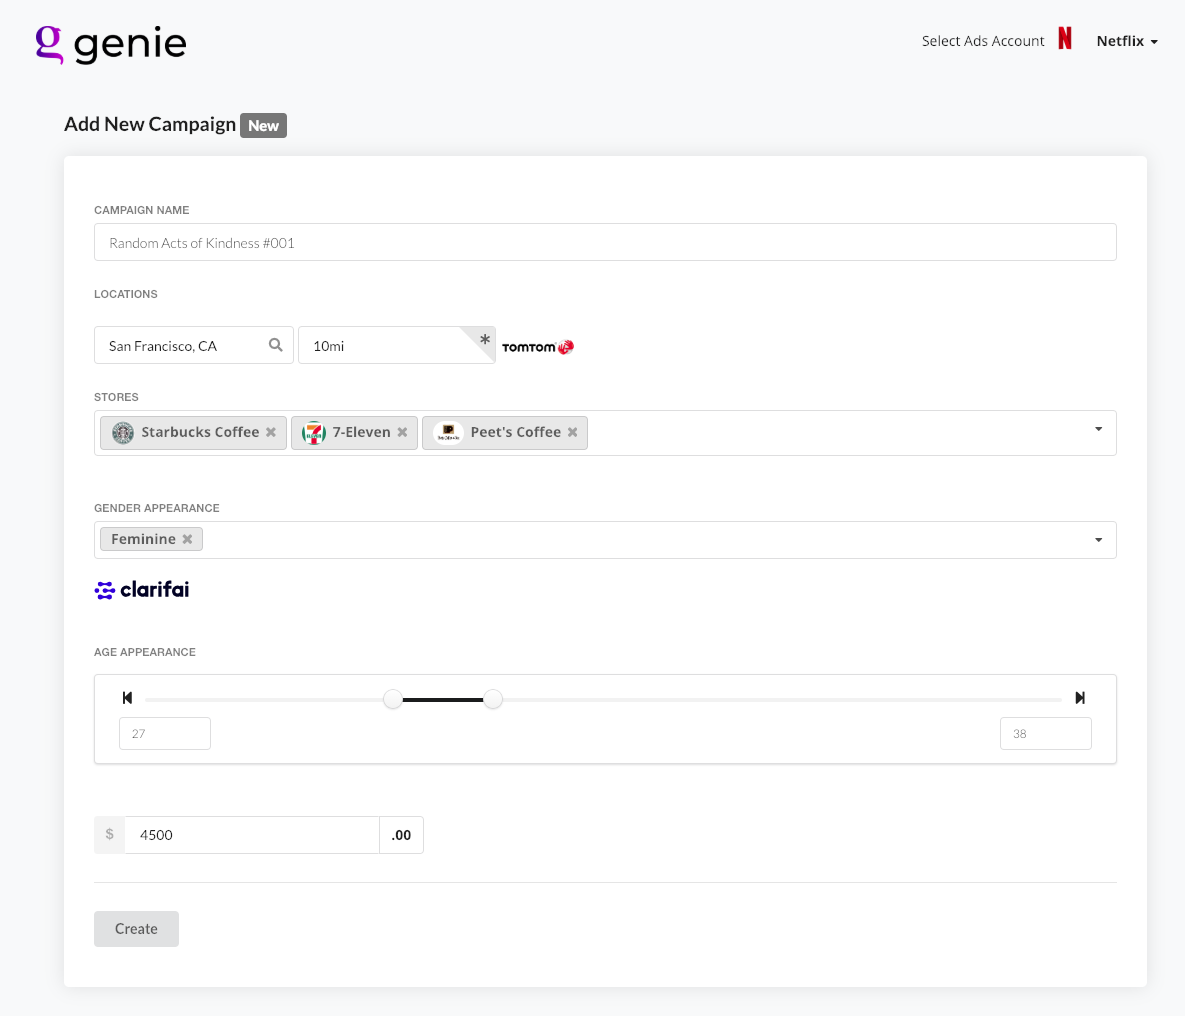
Task: Remove Peet's Coffee store tag
Action: coord(573,432)
